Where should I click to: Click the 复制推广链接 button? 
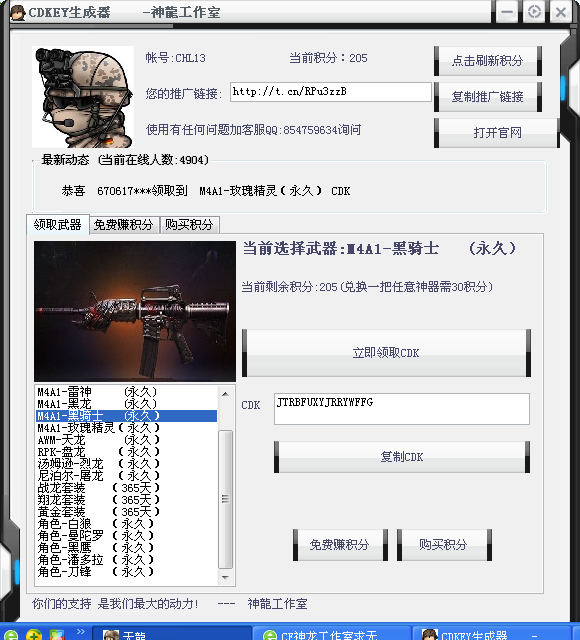(x=488, y=97)
